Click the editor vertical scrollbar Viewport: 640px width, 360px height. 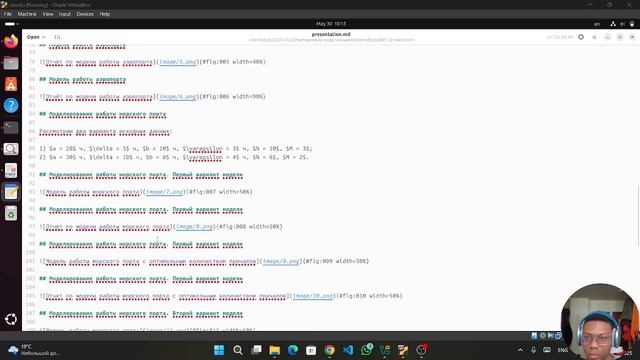(x=638, y=216)
